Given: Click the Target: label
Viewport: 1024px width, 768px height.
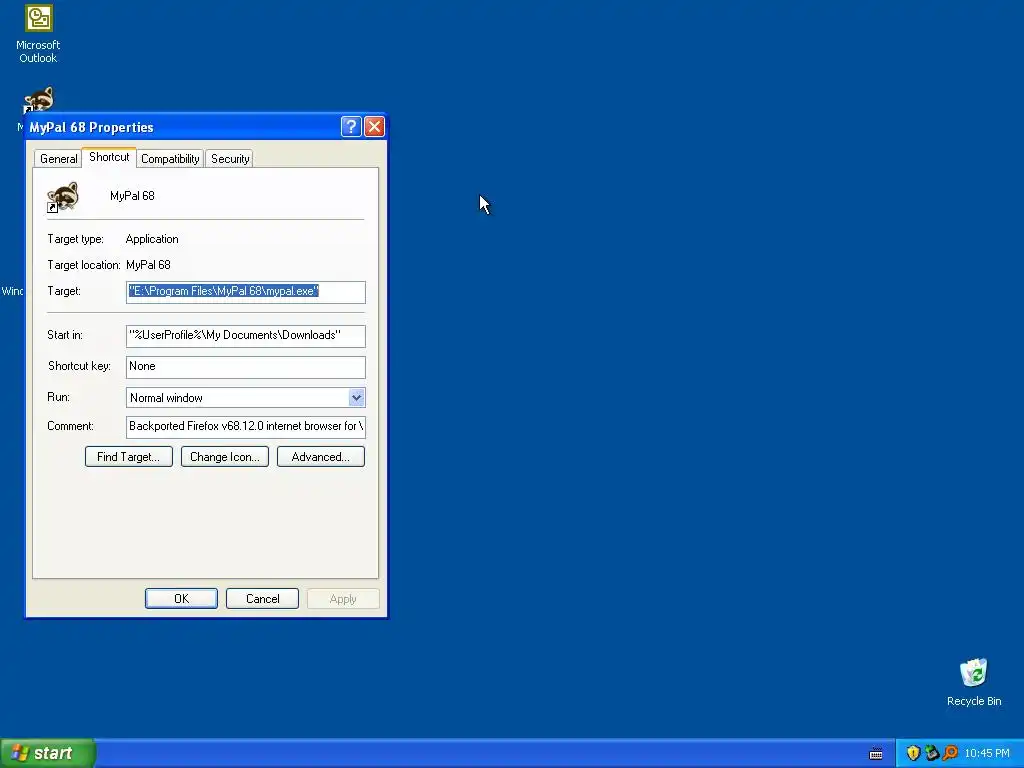Looking at the screenshot, I should 64,291.
